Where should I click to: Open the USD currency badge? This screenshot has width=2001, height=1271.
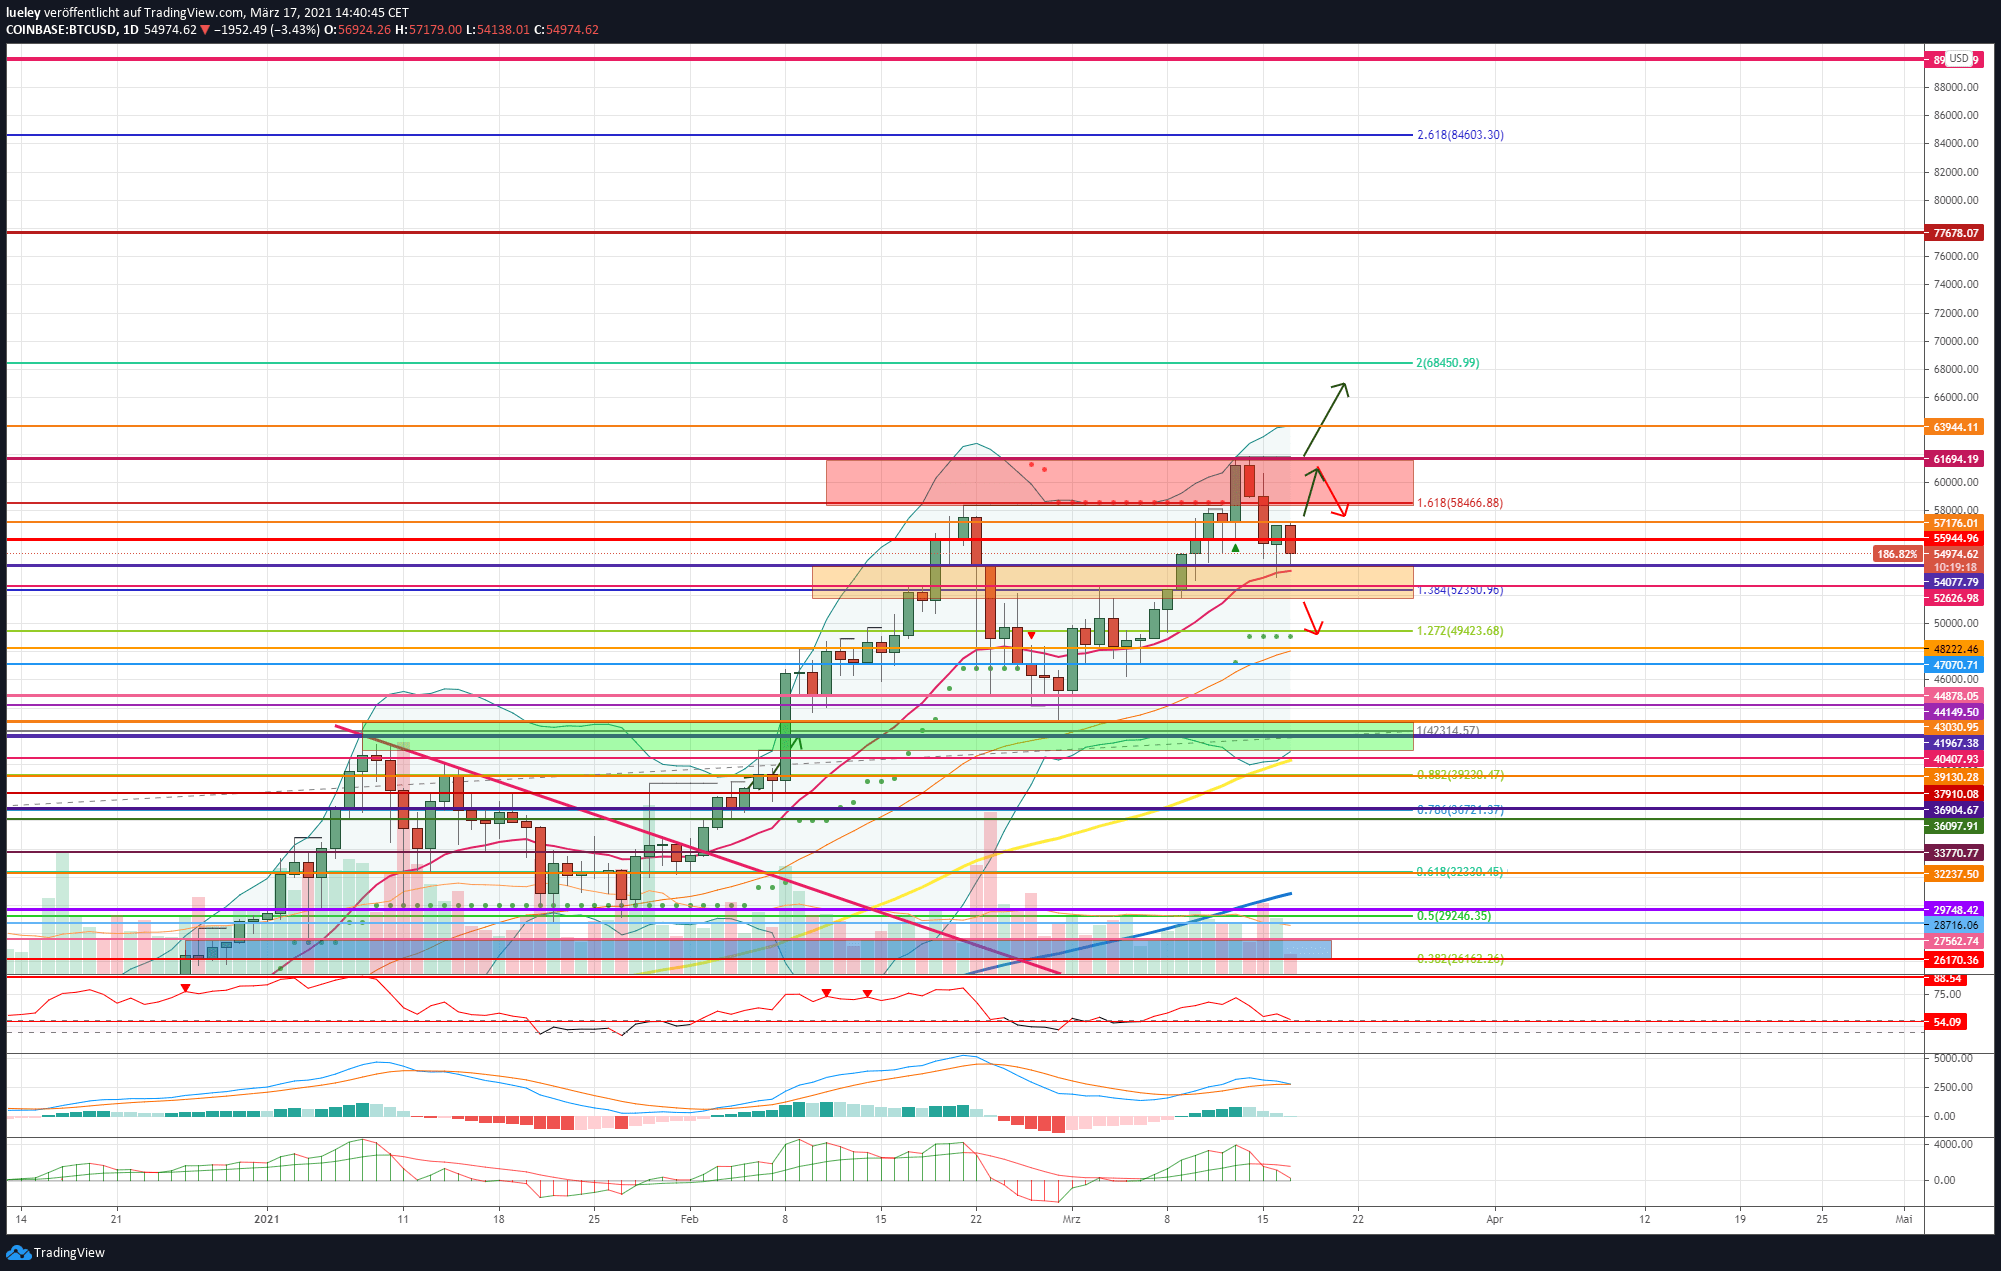click(1958, 59)
